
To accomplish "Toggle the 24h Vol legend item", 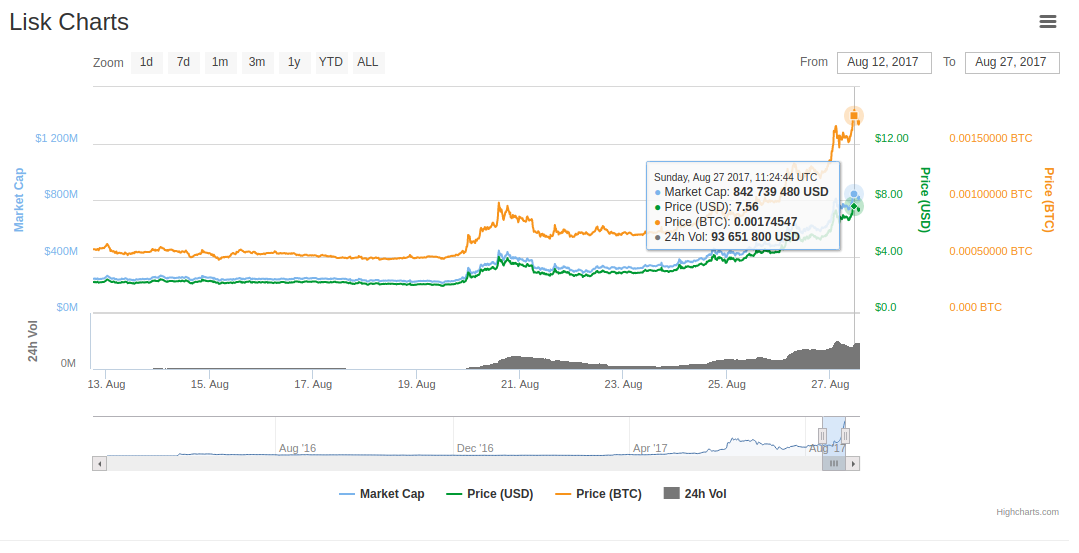I will click(695, 494).
